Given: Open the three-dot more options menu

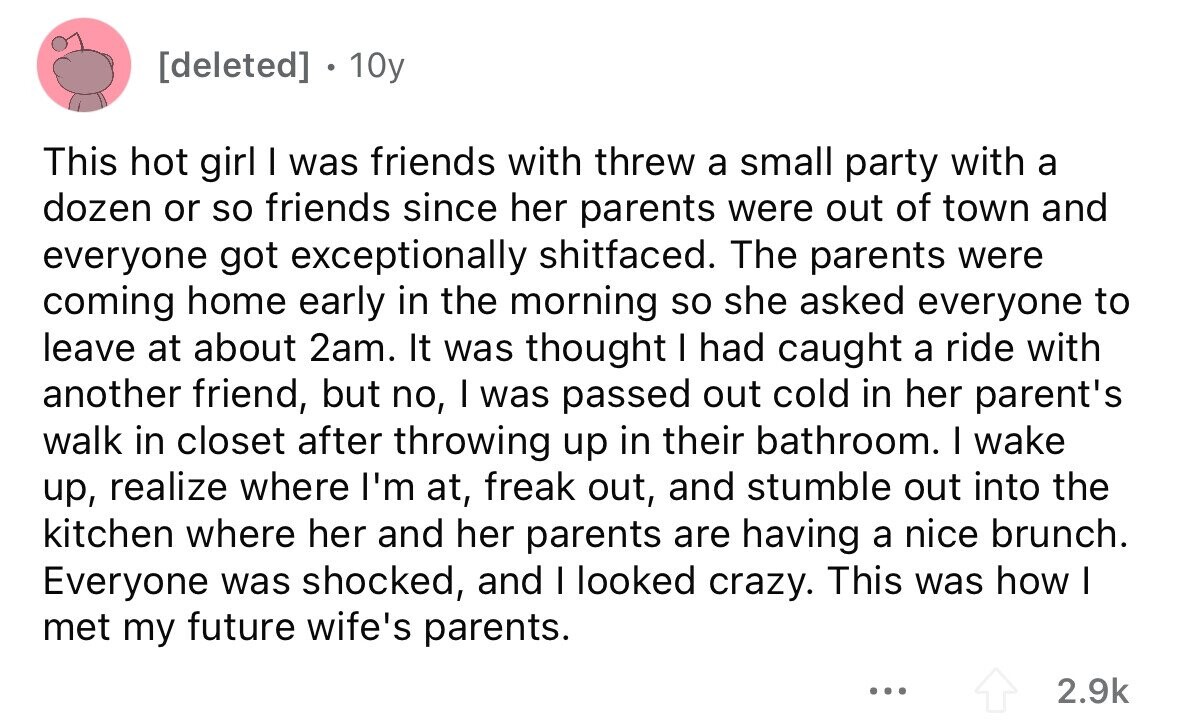Looking at the screenshot, I should [888, 689].
